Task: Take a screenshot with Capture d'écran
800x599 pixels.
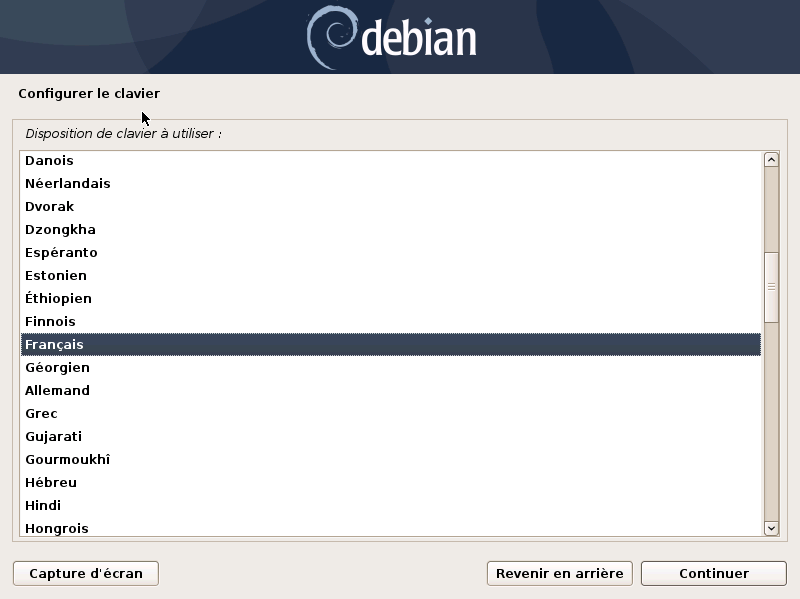Action: (86, 573)
